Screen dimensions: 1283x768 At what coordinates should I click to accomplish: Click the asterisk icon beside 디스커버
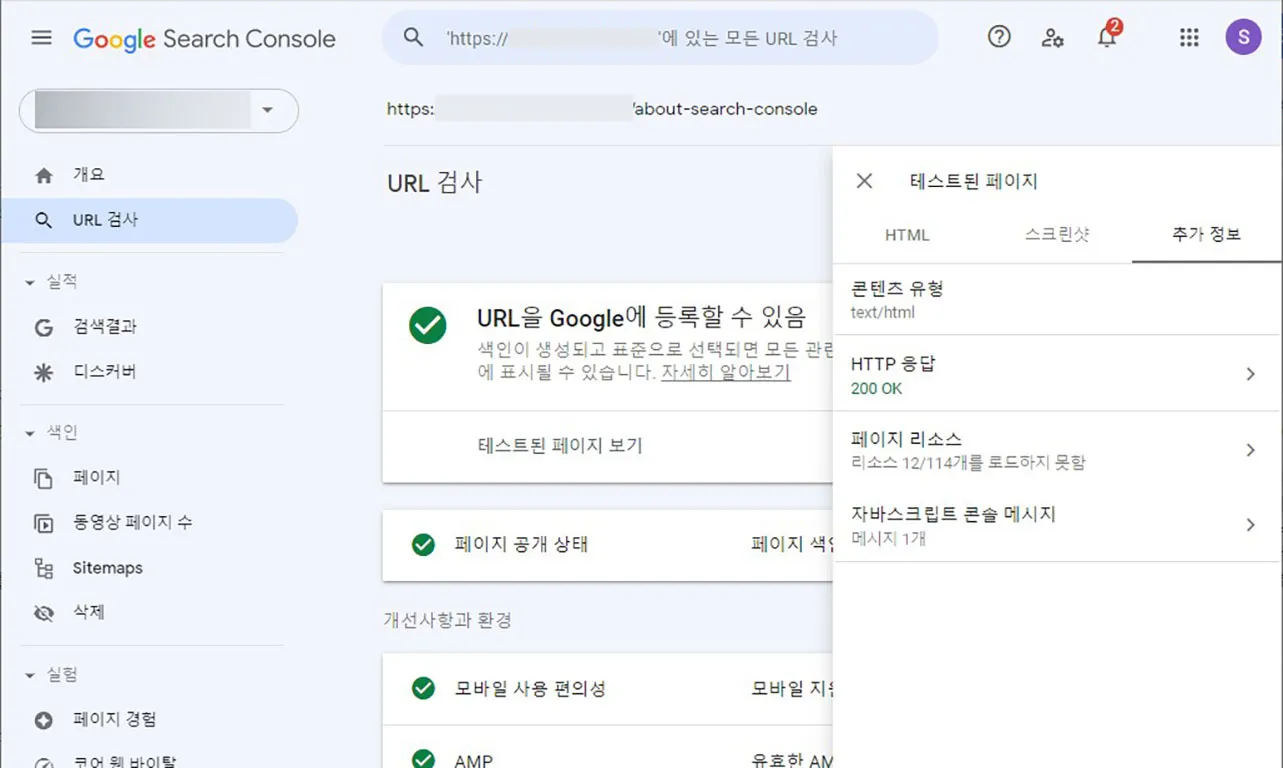tap(43, 372)
